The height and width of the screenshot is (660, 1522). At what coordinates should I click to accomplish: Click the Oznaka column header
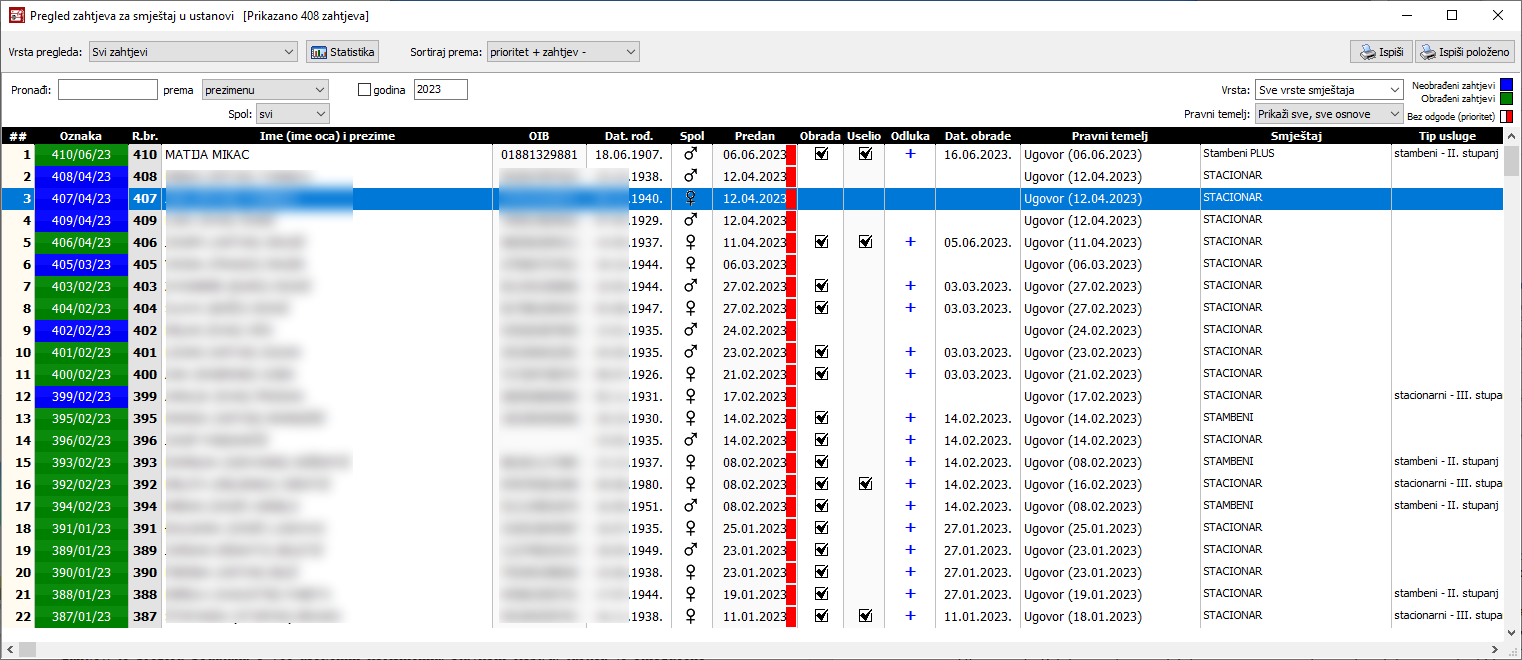[x=81, y=136]
